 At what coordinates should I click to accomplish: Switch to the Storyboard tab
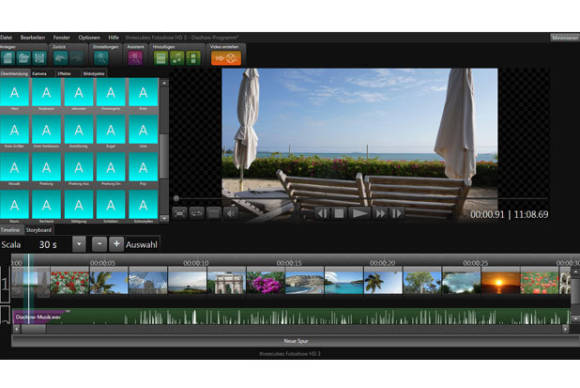click(38, 230)
